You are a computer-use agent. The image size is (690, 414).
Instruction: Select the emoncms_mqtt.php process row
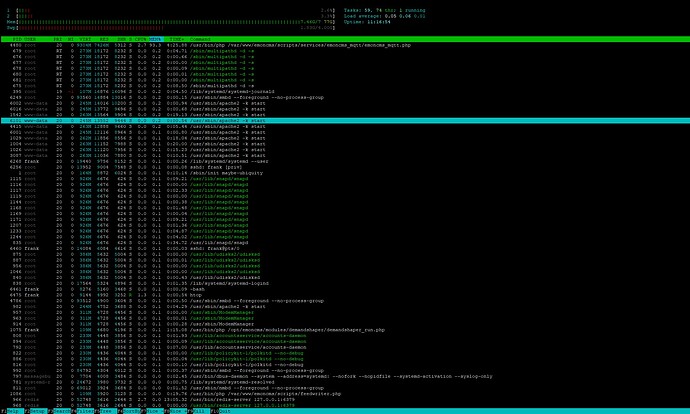pyautogui.click(x=345, y=45)
